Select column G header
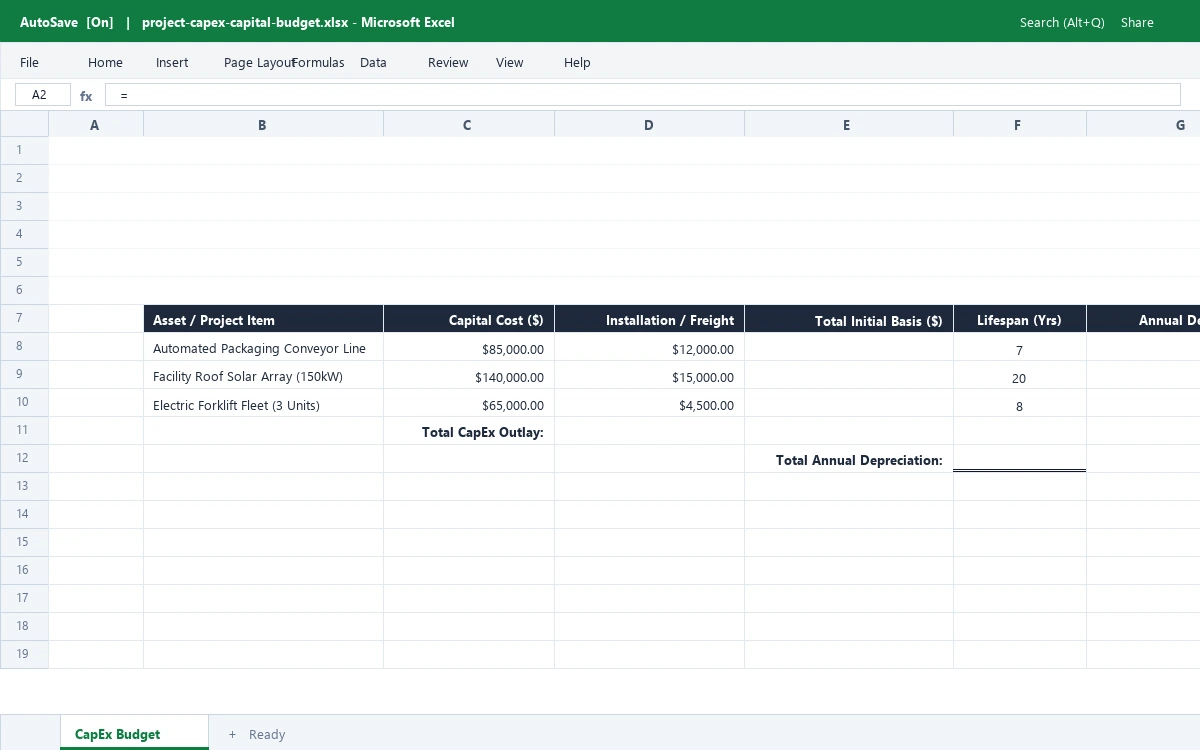The height and width of the screenshot is (750, 1200). [x=1143, y=124]
